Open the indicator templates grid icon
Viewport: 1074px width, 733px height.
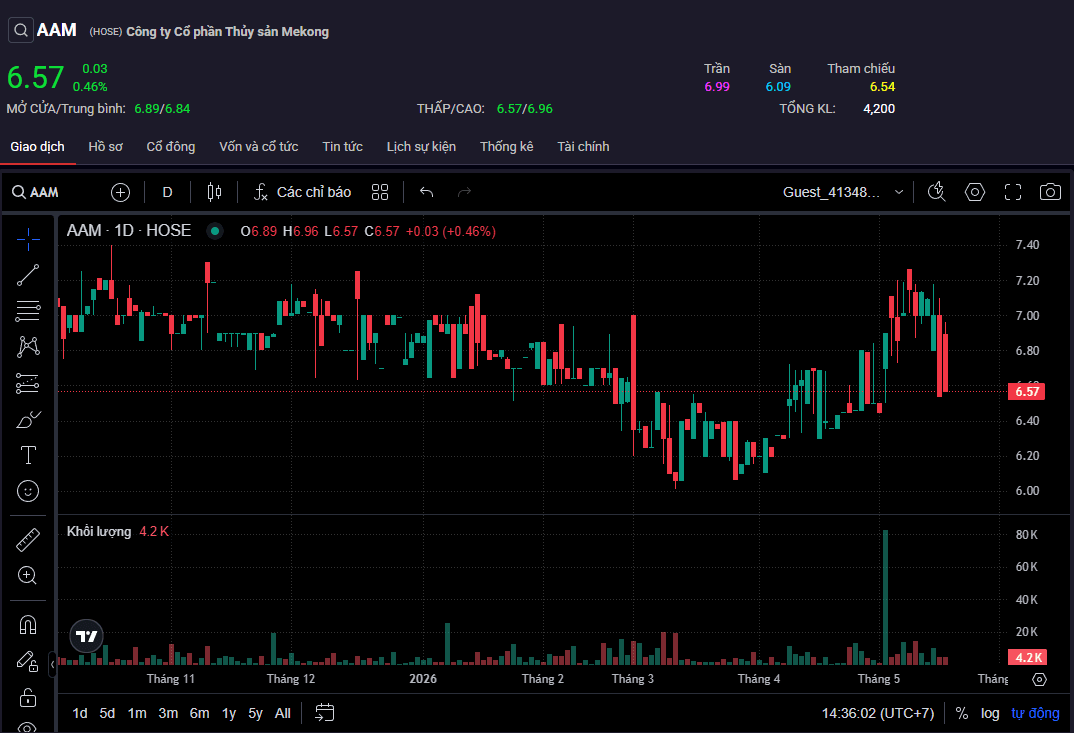pos(380,192)
